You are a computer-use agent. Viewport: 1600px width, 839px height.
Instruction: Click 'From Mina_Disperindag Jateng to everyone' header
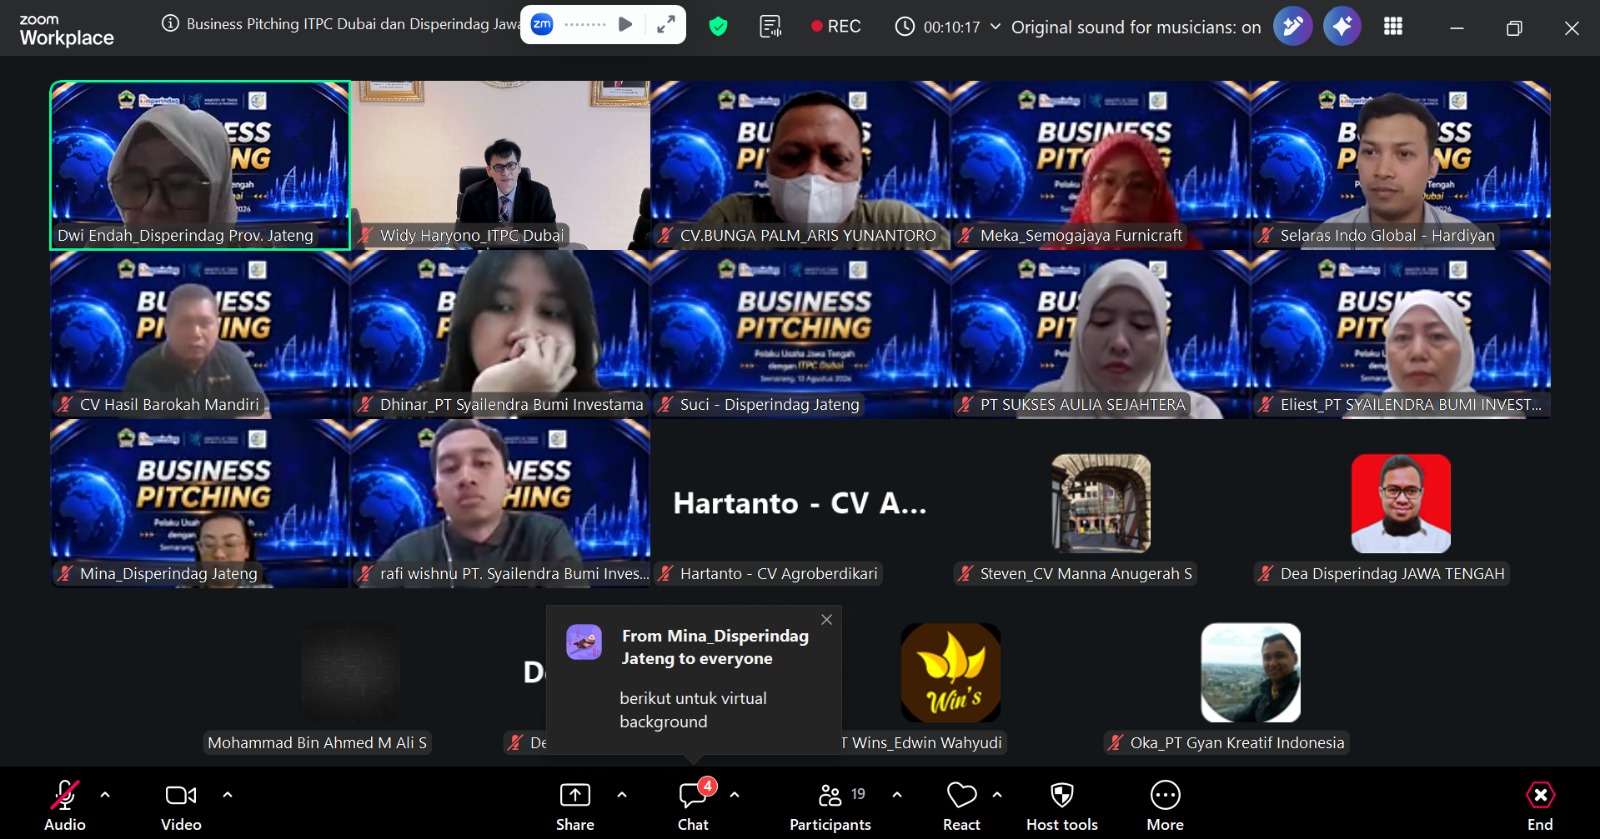[x=715, y=647]
